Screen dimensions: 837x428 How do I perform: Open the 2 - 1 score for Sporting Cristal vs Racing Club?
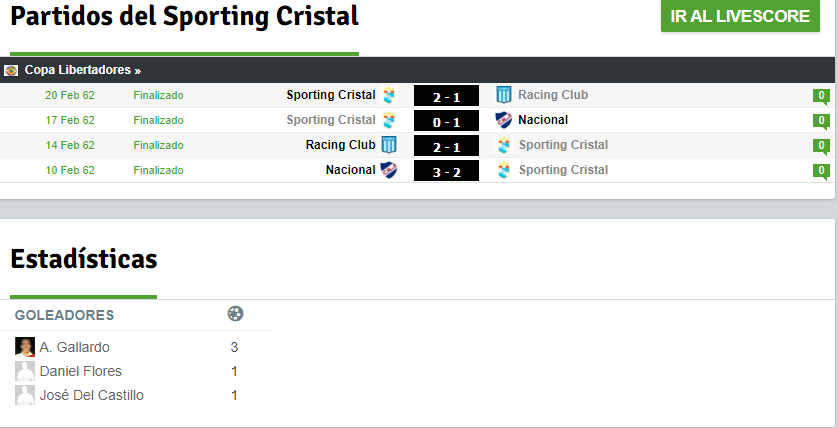click(x=446, y=96)
